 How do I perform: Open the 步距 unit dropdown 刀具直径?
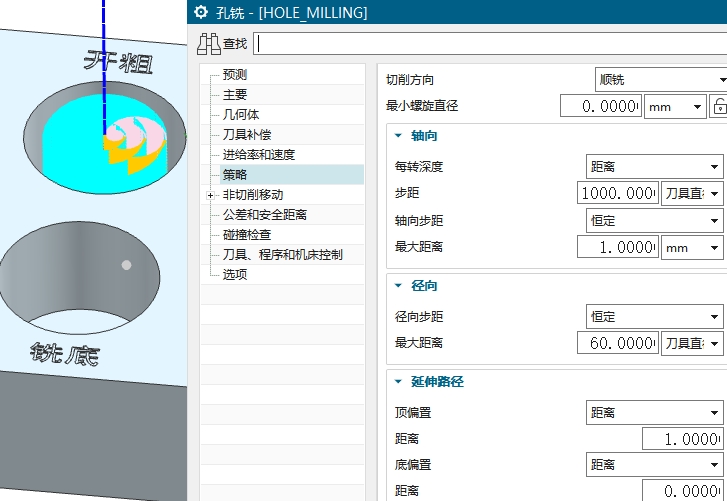(692, 193)
